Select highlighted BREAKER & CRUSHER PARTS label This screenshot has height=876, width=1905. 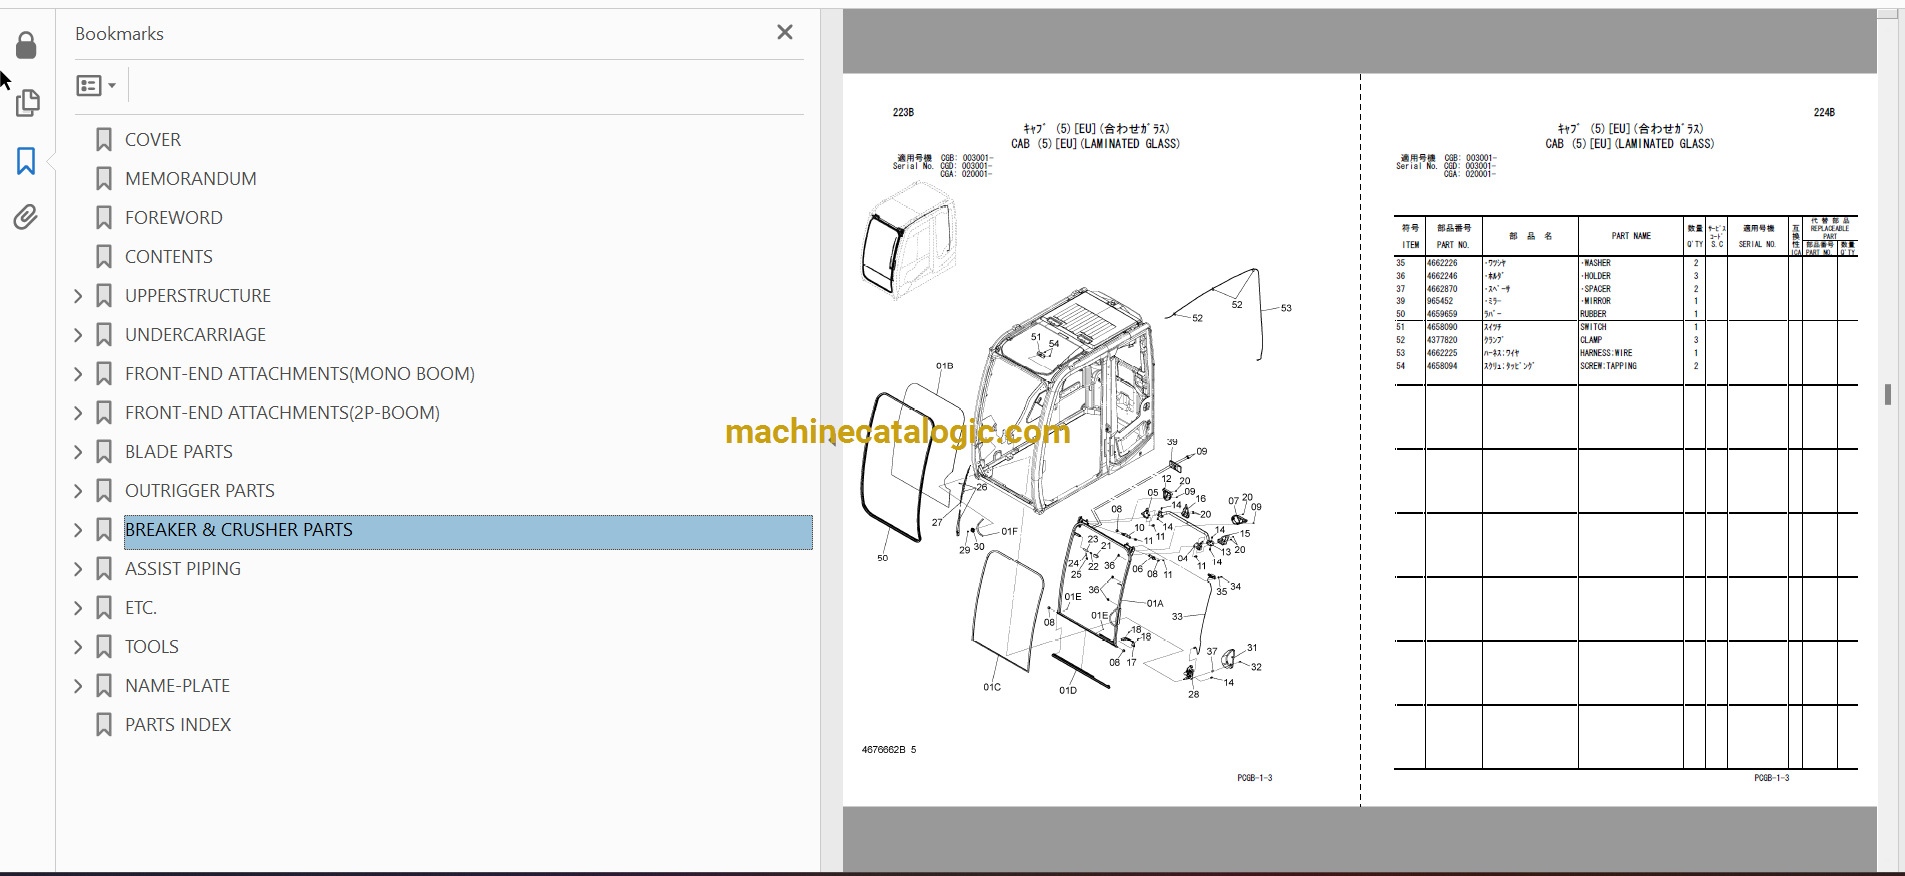pos(239,530)
